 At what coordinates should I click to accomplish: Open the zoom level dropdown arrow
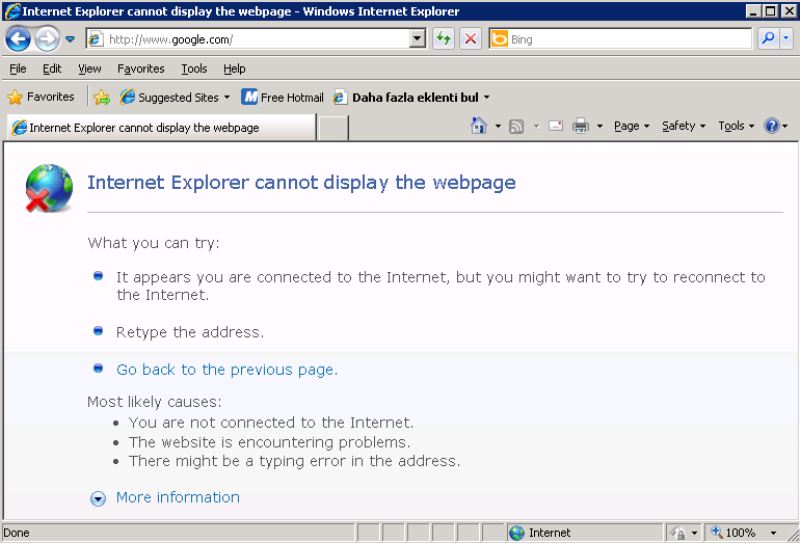tap(773, 533)
